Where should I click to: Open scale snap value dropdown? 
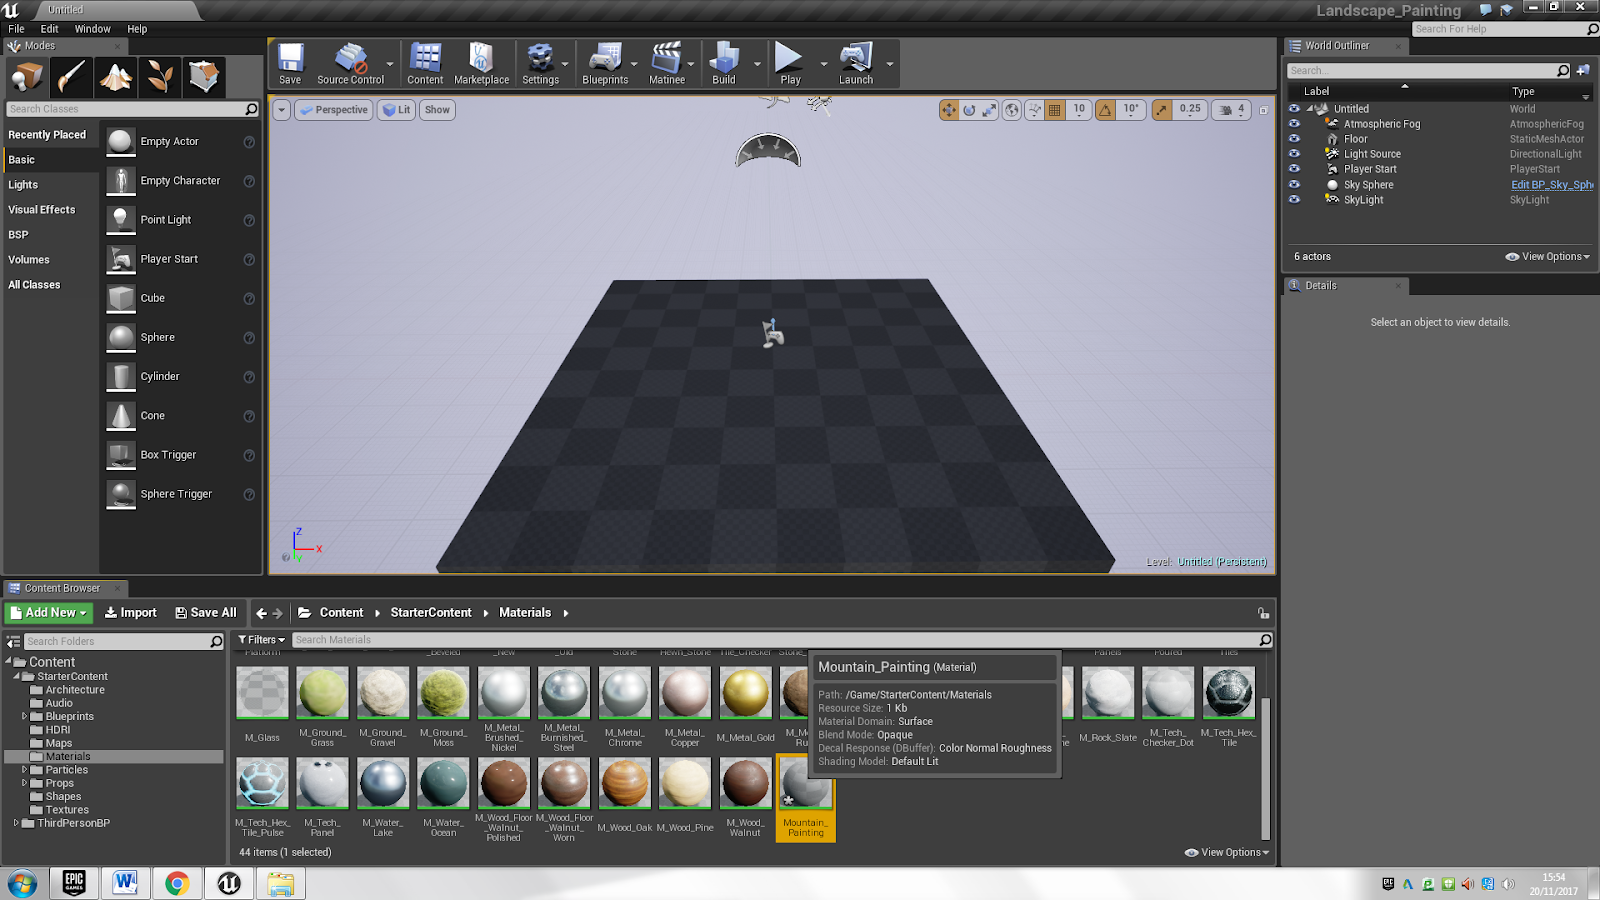point(1189,110)
